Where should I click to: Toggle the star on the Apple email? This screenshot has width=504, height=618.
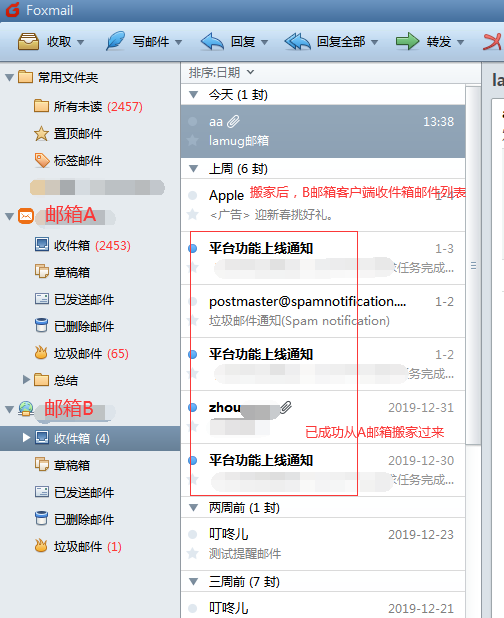pos(193,214)
